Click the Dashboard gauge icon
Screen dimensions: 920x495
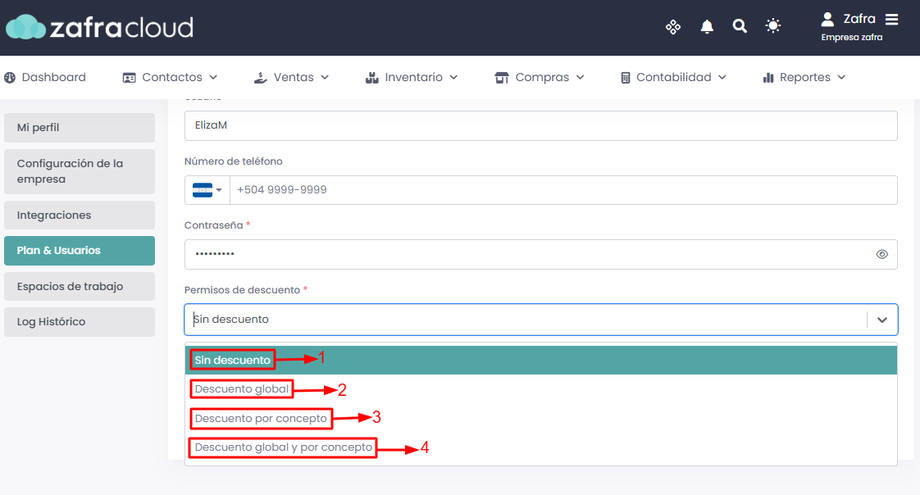point(10,77)
